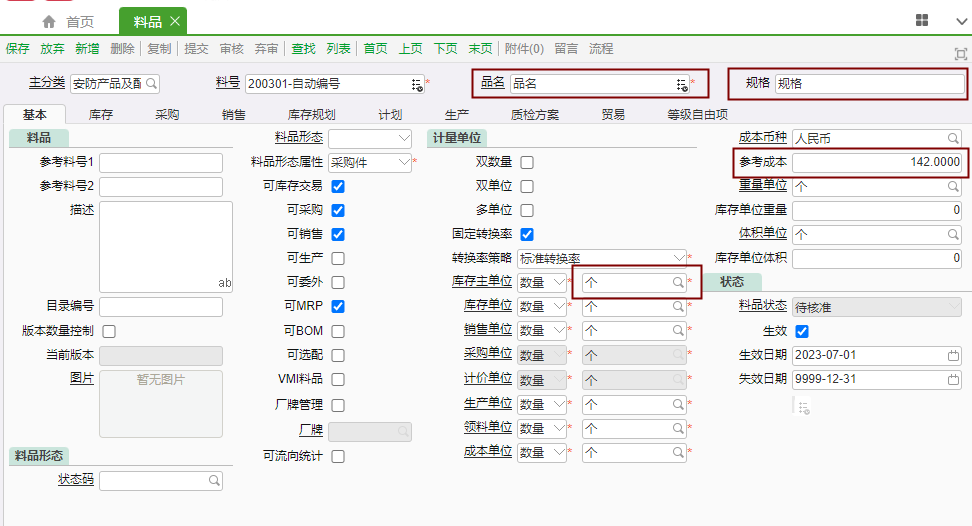Click the 参考成本 input field
This screenshot has width=972, height=526.
coord(877,162)
